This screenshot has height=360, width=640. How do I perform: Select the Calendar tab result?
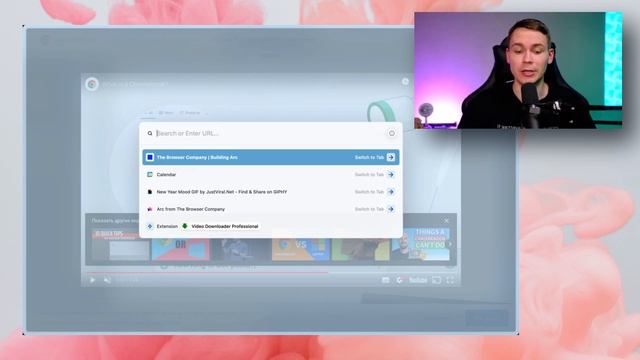click(x=271, y=174)
